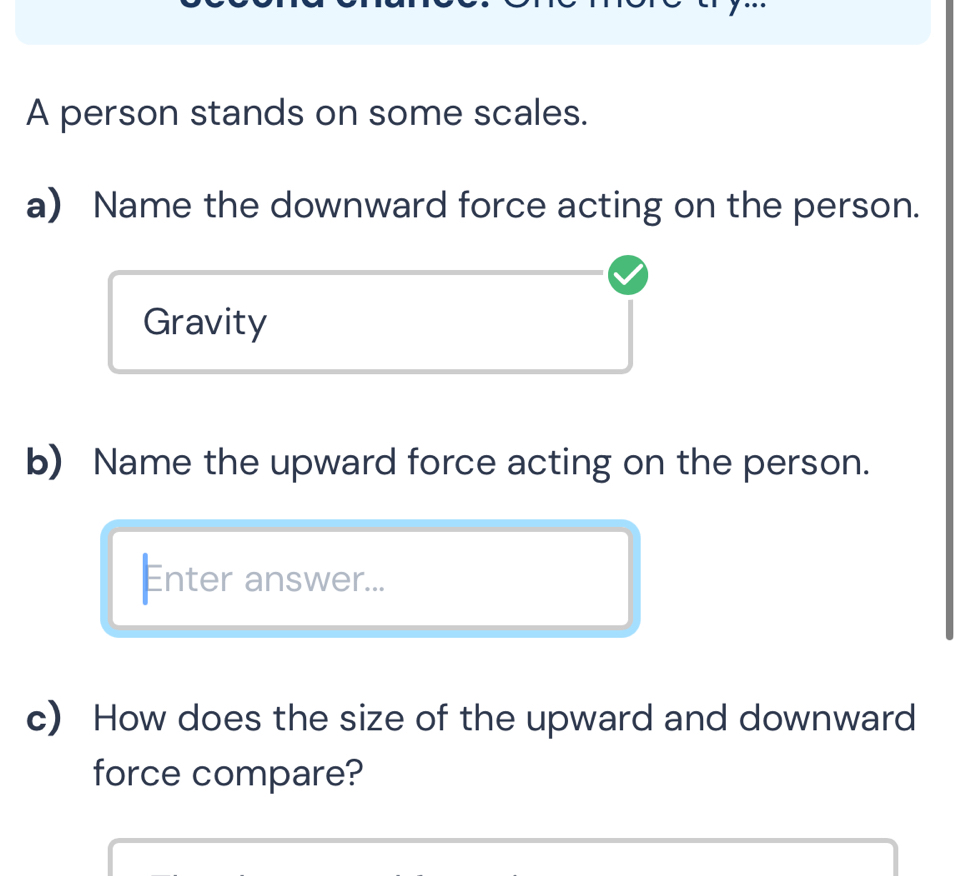Click the word Gravity in the answer box
Image resolution: width=954 pixels, height=876 pixels.
point(204,321)
